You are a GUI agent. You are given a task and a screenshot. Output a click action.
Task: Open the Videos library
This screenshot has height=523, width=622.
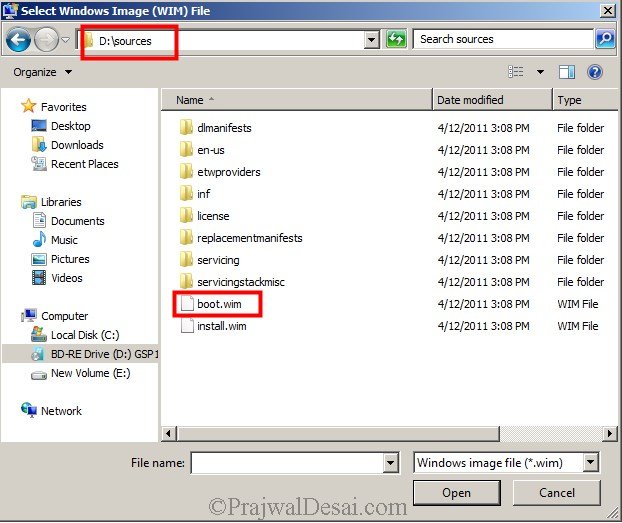point(67,278)
